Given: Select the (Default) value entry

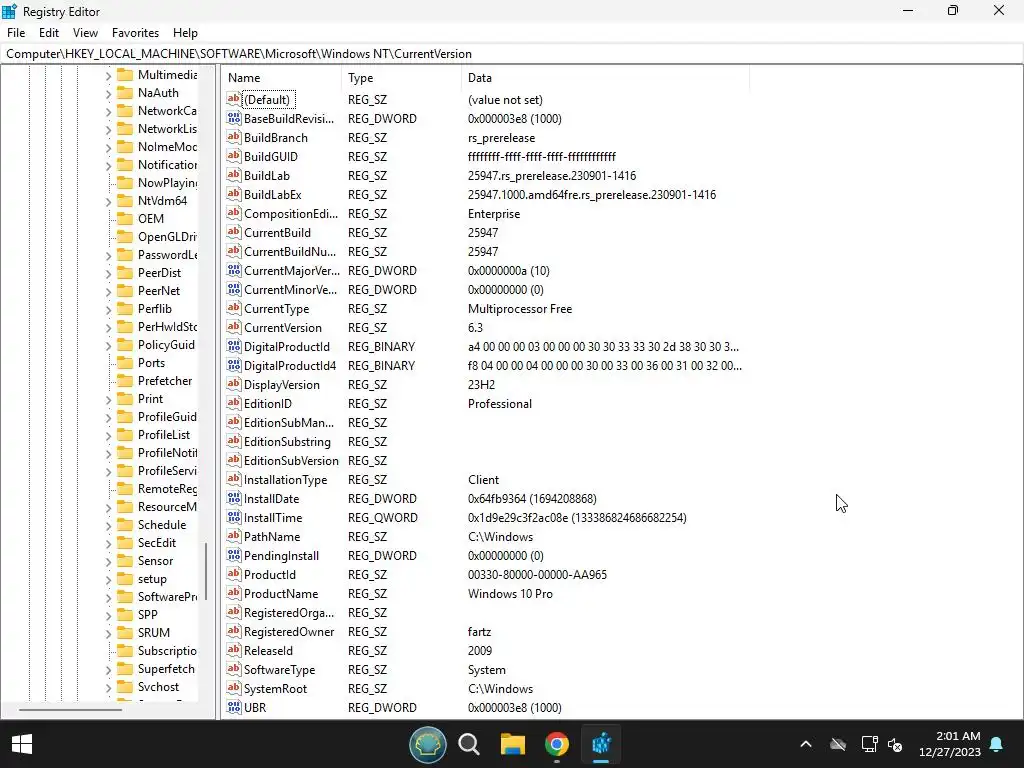Looking at the screenshot, I should (x=268, y=99).
